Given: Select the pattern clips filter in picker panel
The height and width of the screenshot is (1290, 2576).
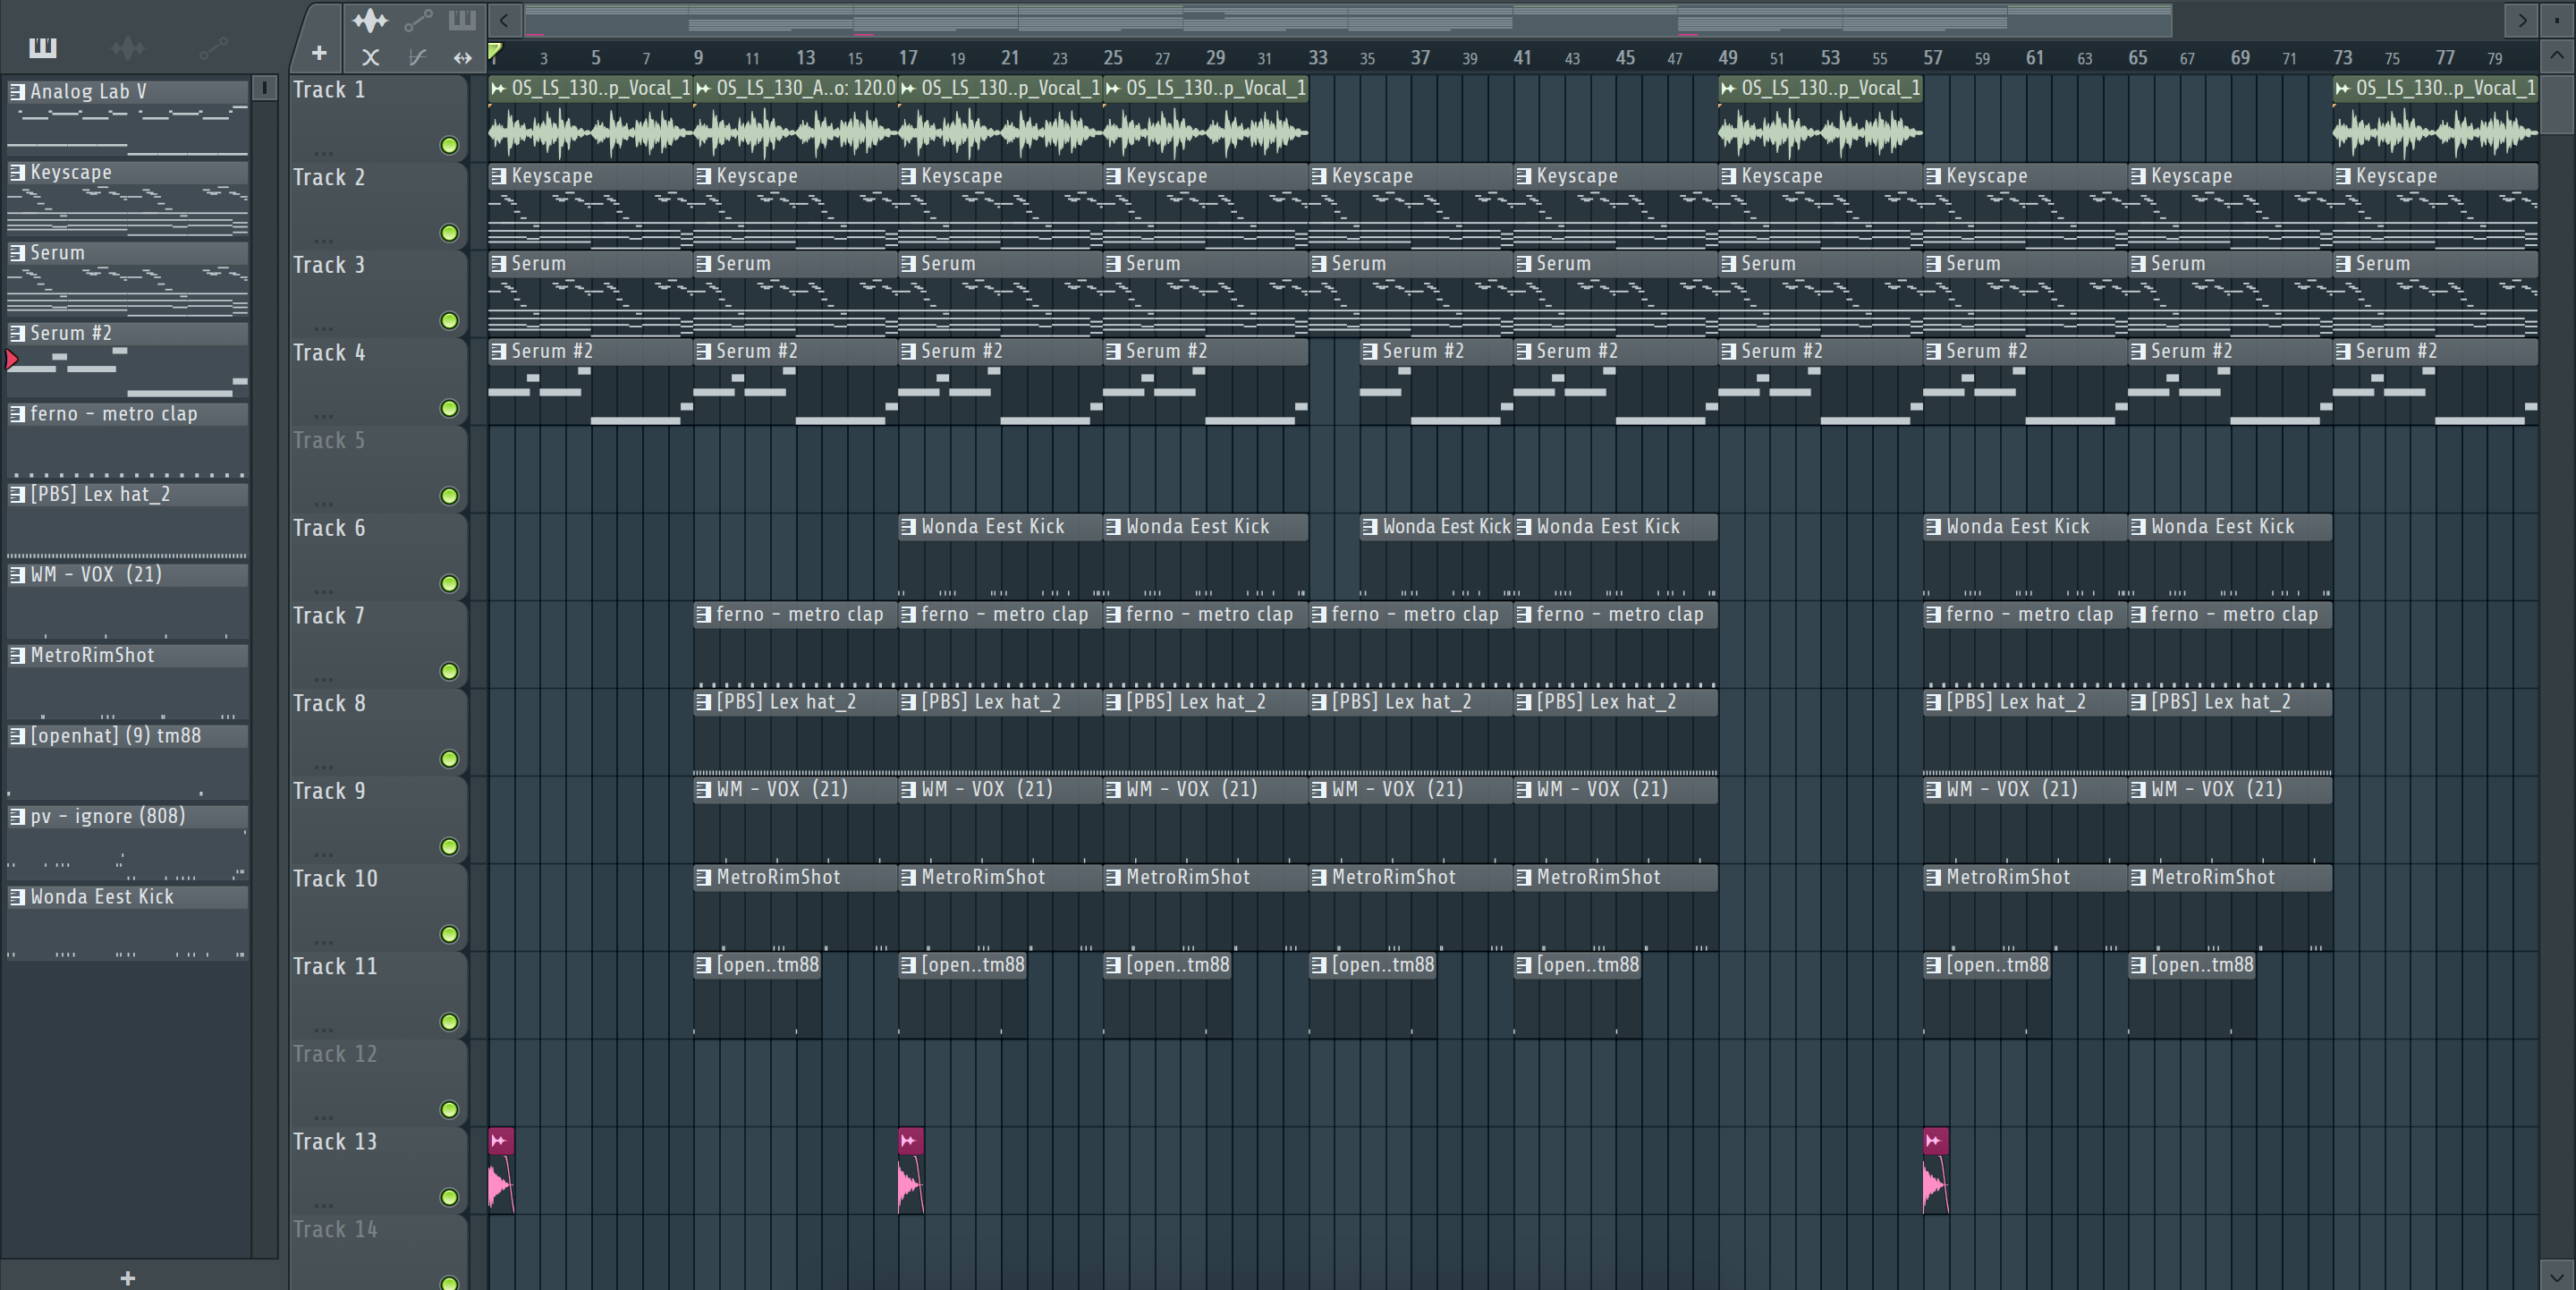Looking at the screenshot, I should [42, 47].
